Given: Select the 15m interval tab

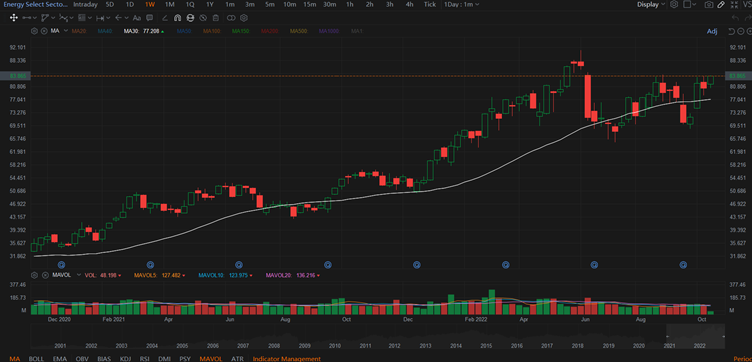Looking at the screenshot, I should pos(310,4).
